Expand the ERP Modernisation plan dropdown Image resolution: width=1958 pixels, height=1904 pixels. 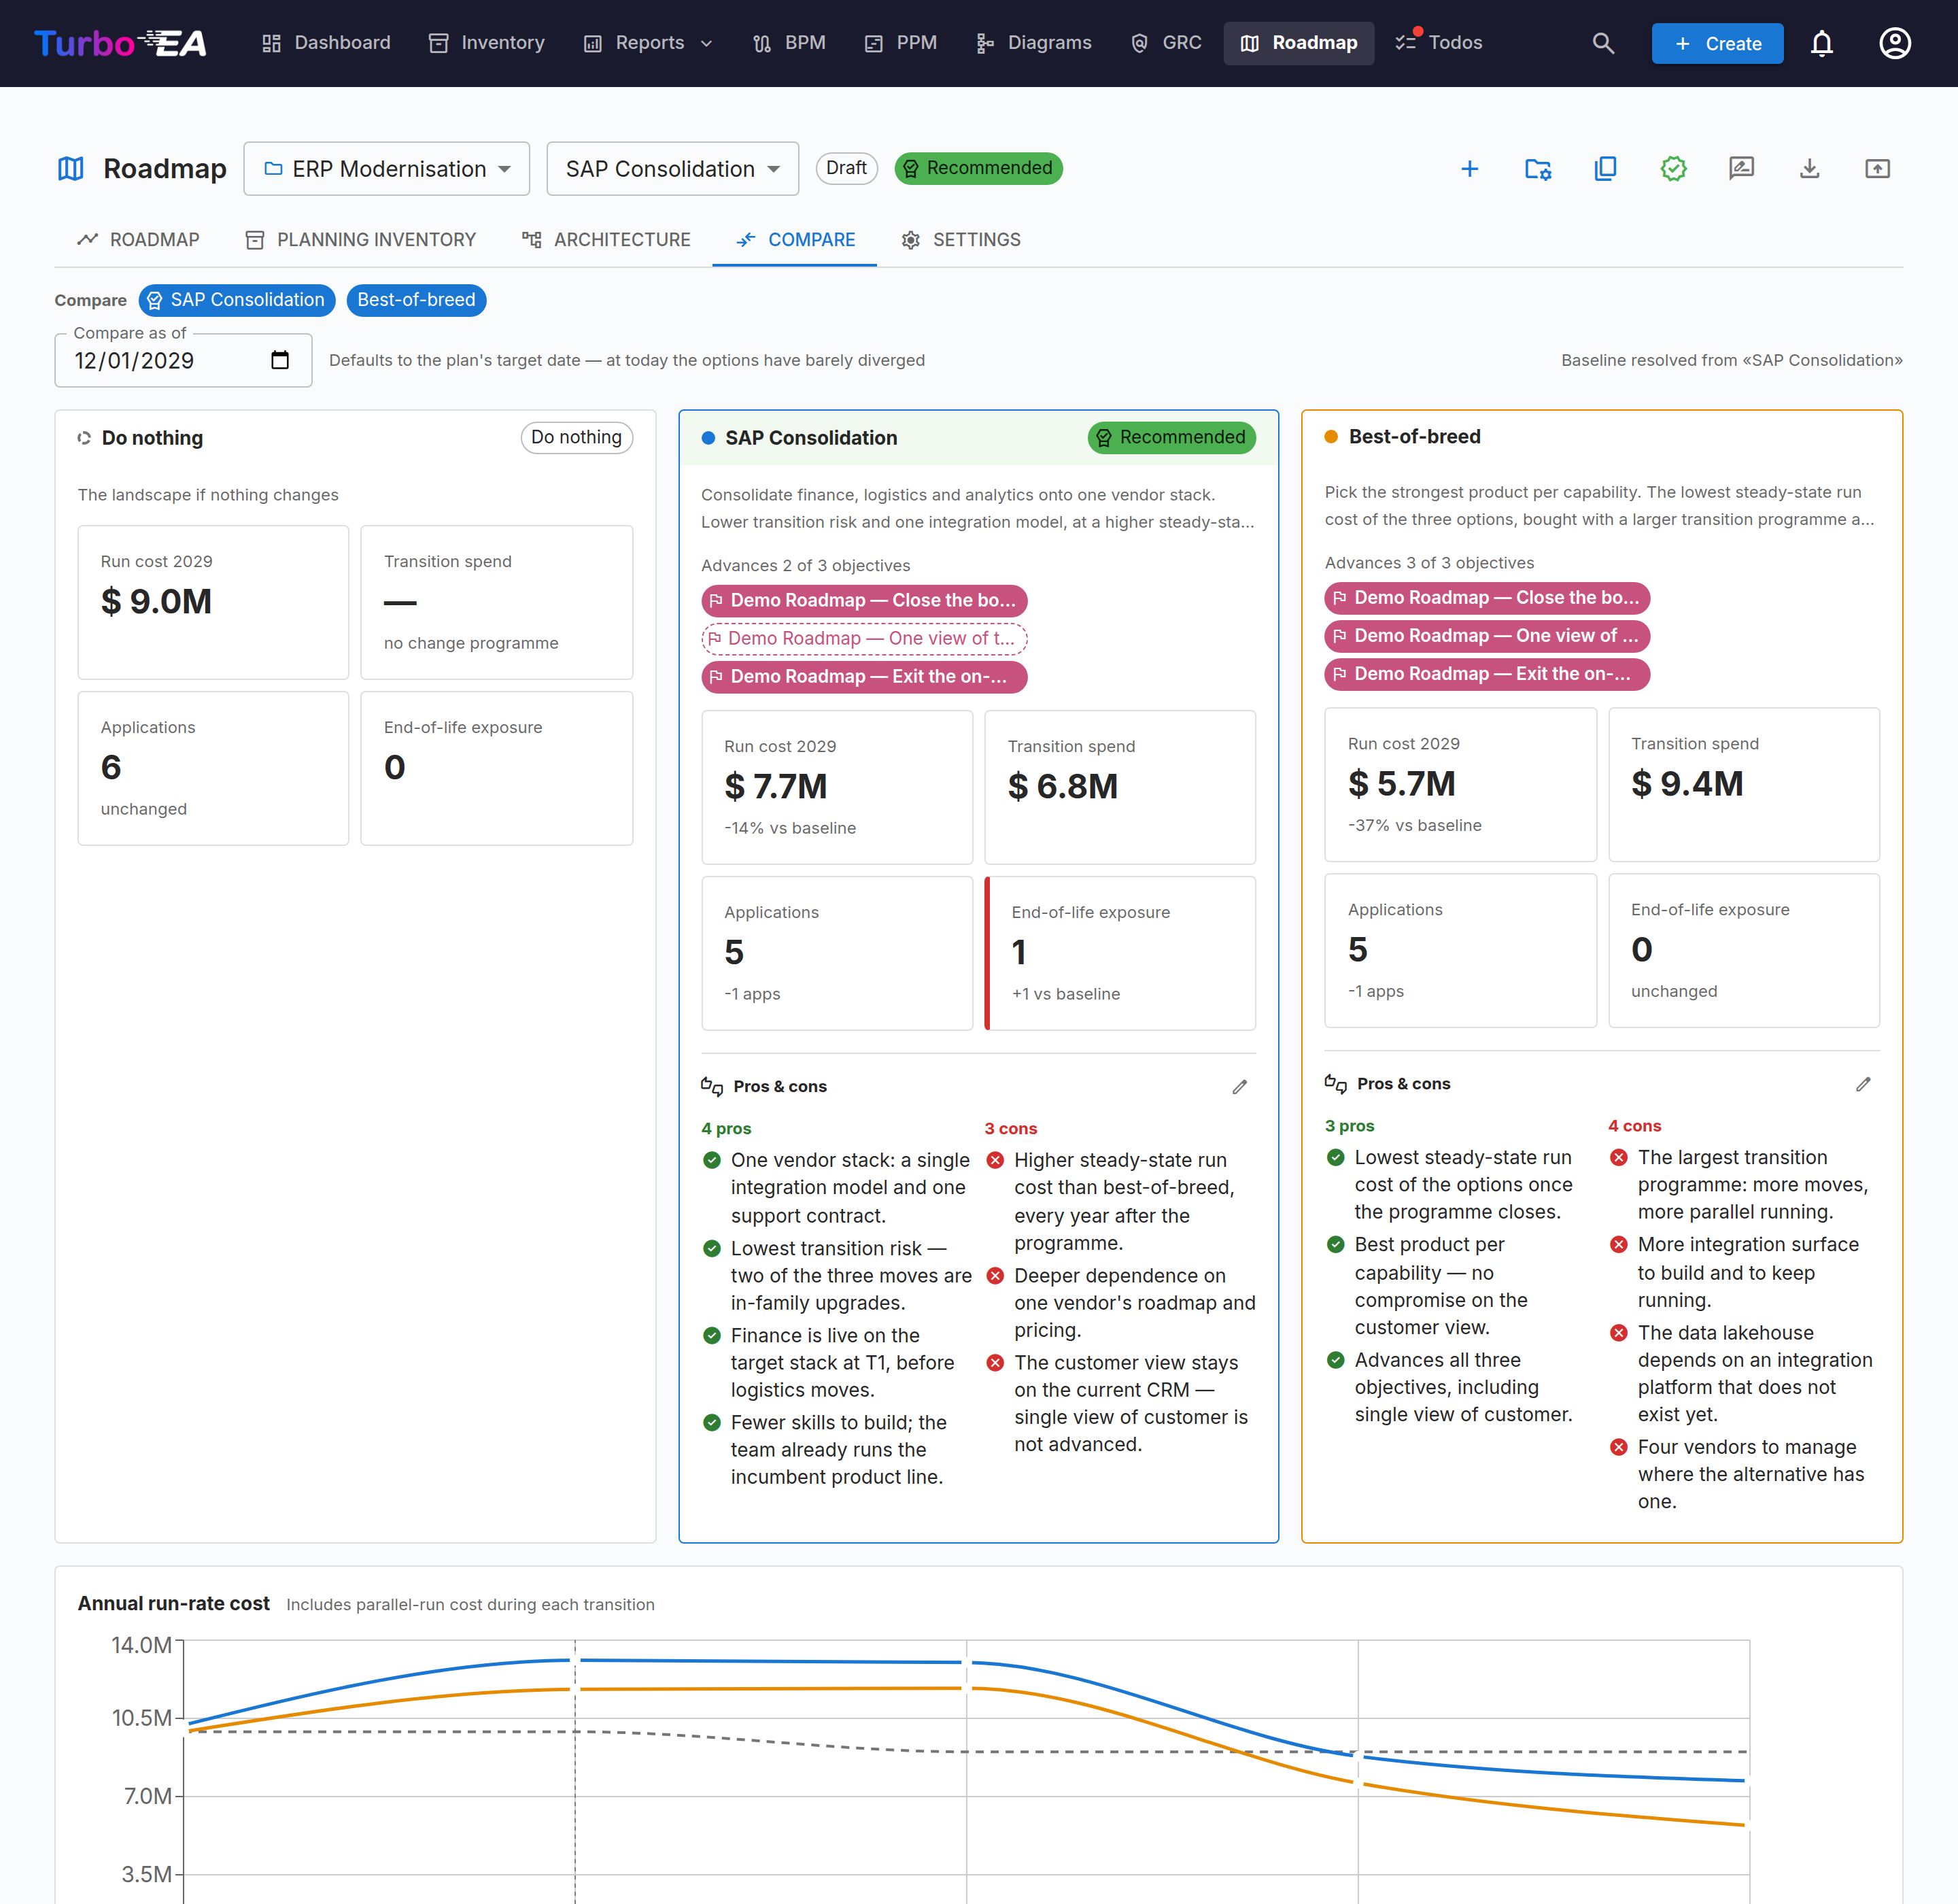[387, 169]
